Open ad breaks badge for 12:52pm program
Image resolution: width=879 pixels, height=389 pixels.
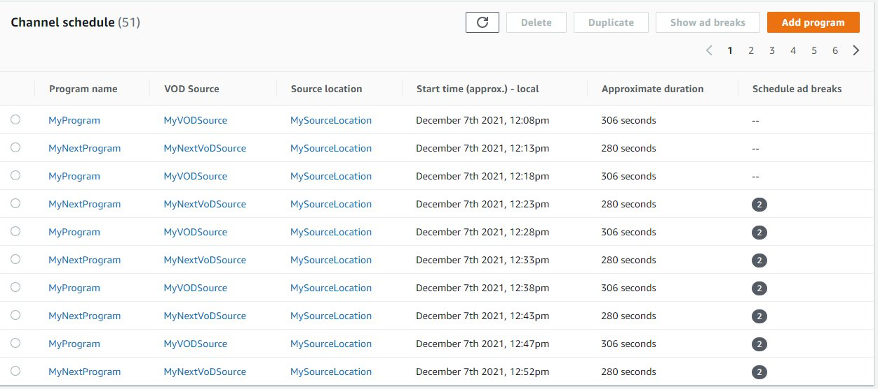click(759, 372)
